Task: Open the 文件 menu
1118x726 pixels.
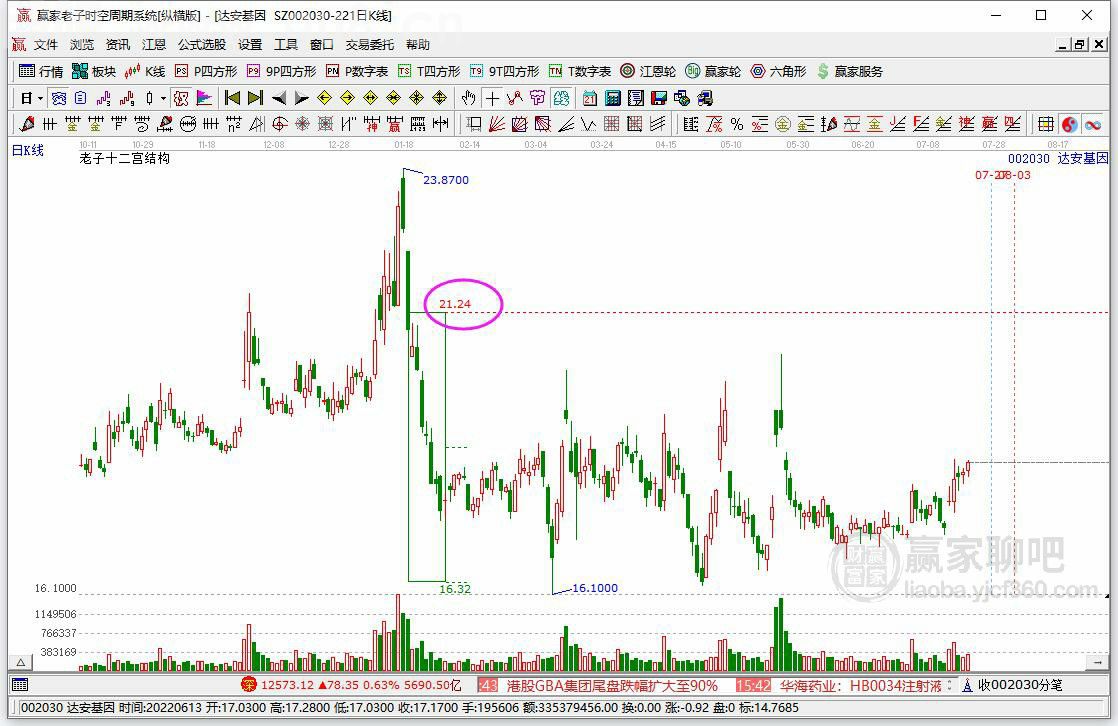Action: click(46, 45)
